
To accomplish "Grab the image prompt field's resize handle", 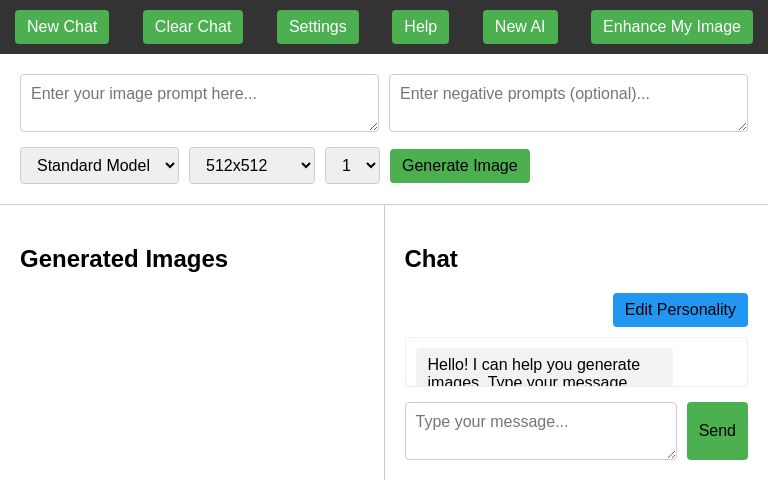I will click(x=373, y=126).
